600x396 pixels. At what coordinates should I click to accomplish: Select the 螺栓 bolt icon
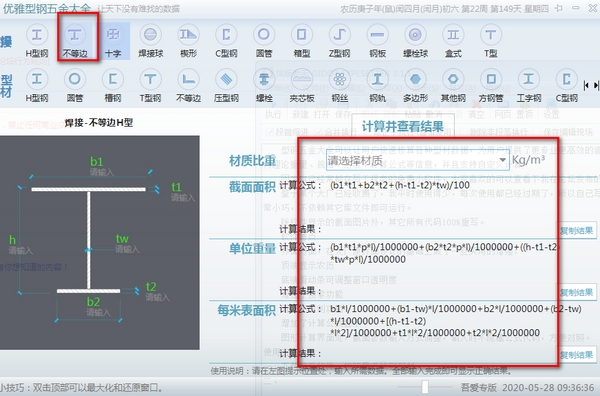(264, 86)
